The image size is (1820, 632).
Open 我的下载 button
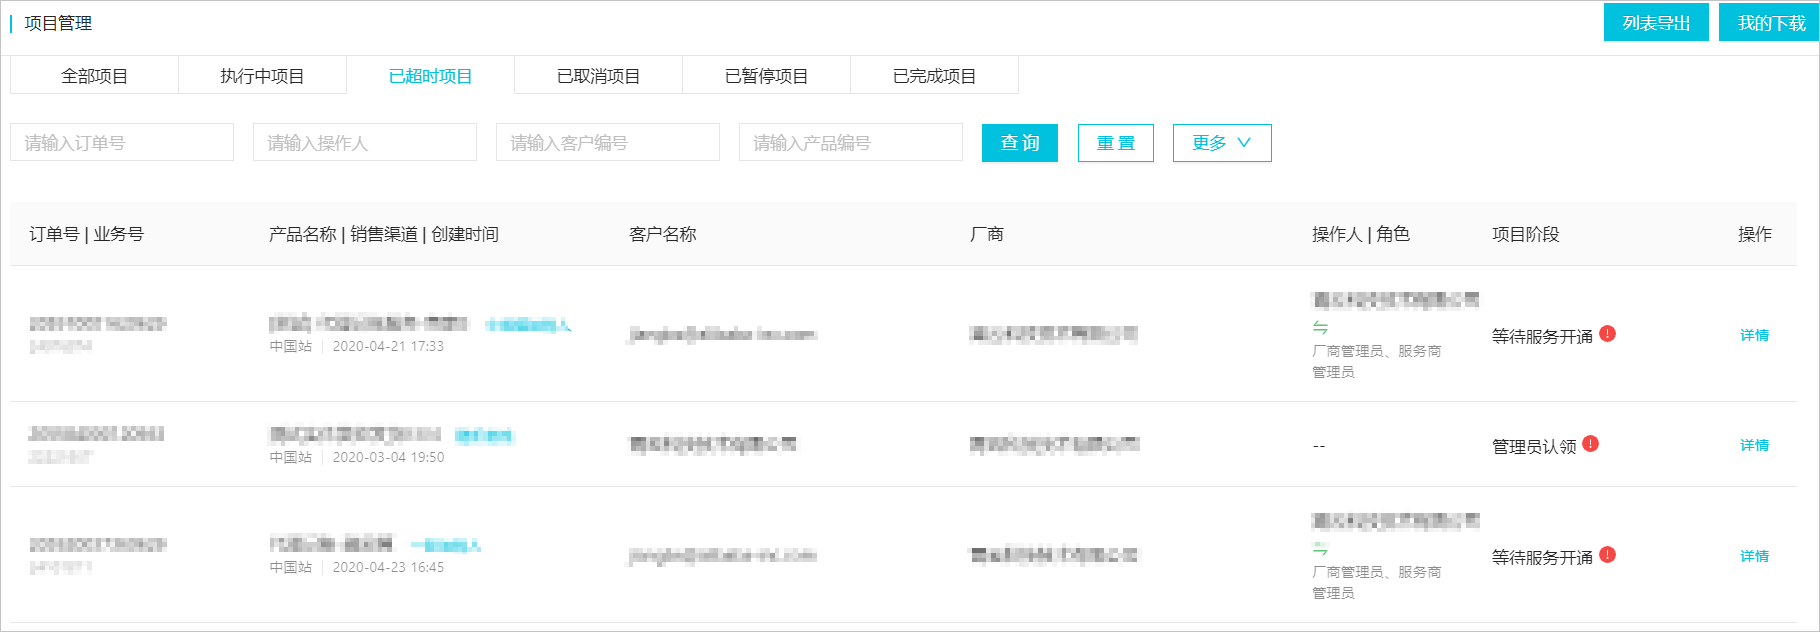1770,23
